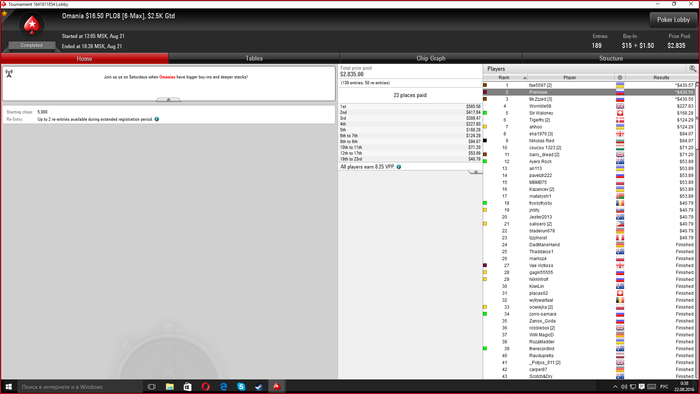Switch to the Home tab
This screenshot has width=700, height=394.
[x=84, y=58]
